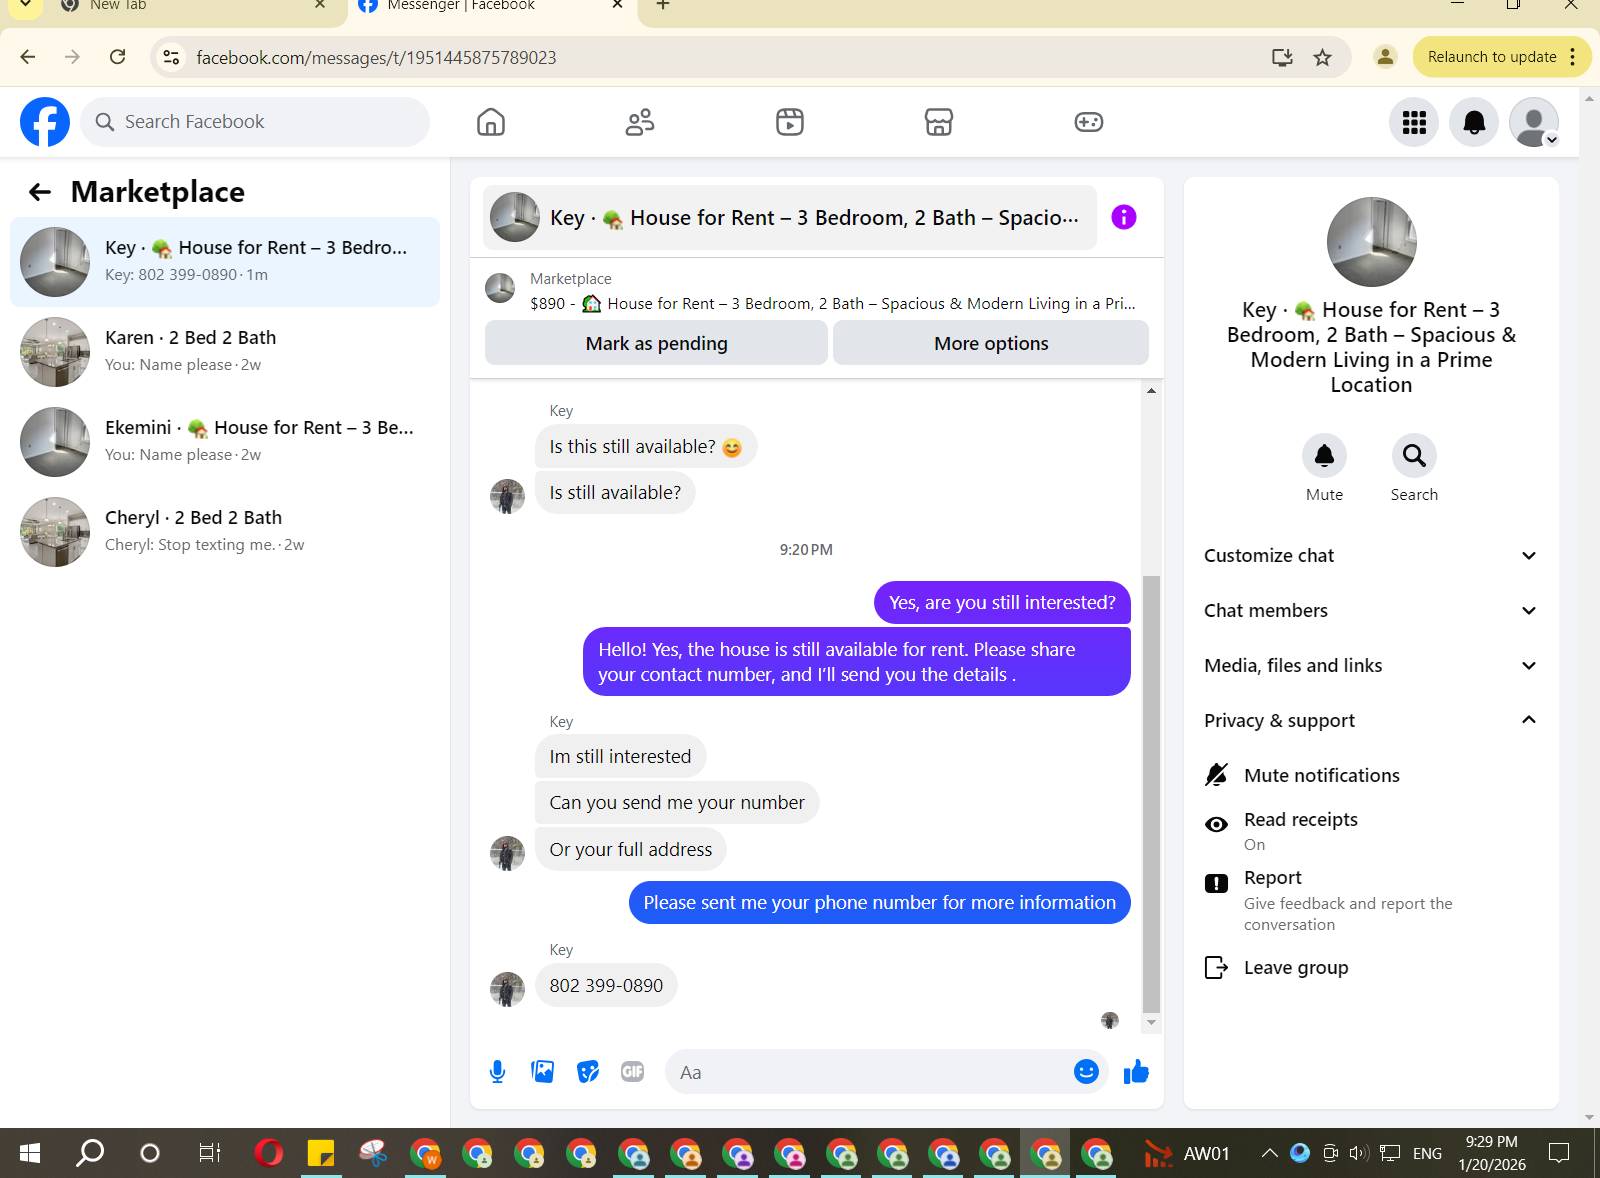
Task: Select the Messenger | Facebook browser tab
Action: coord(490,6)
